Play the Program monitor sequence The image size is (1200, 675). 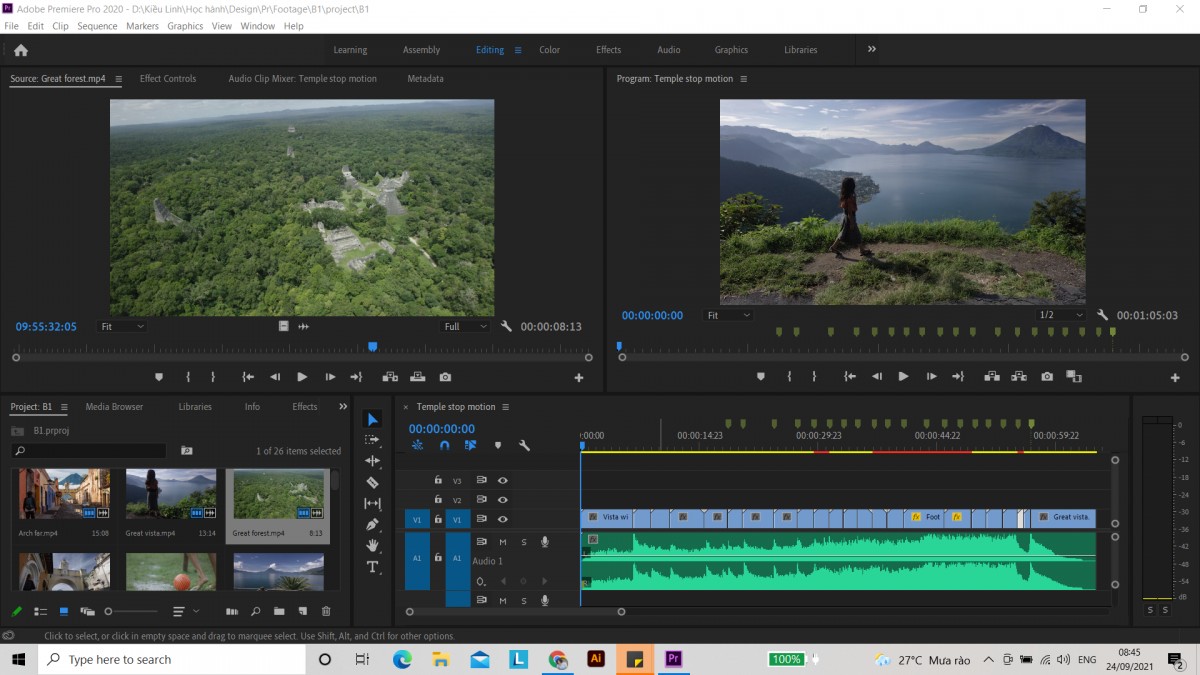[x=903, y=377]
